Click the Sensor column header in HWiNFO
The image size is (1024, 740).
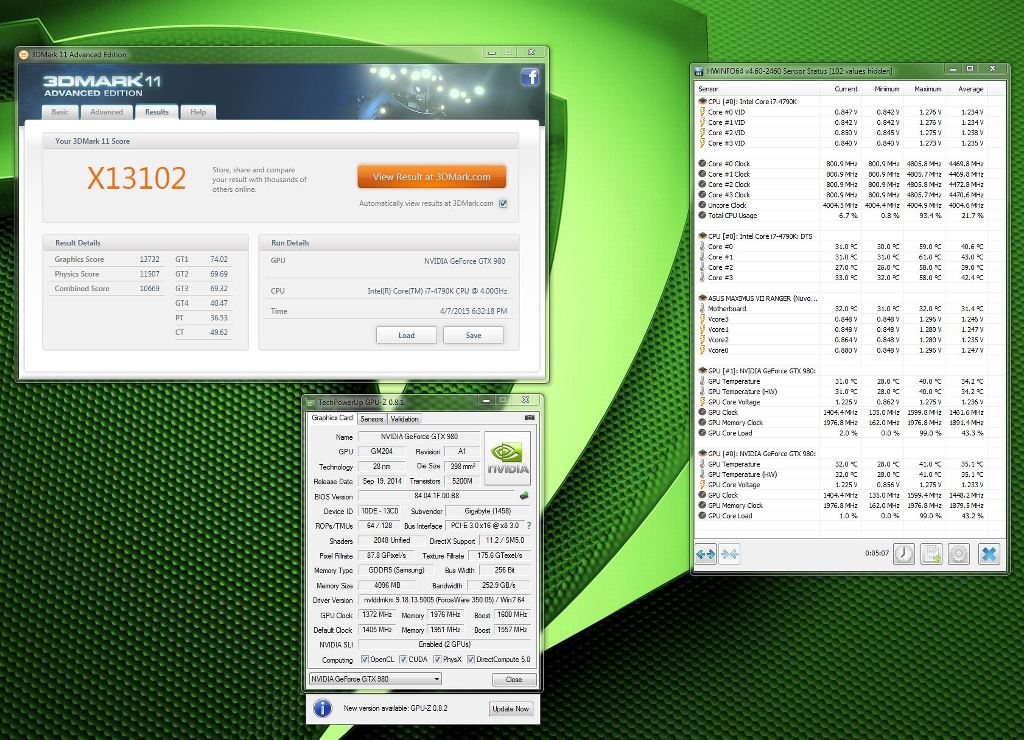pos(708,89)
